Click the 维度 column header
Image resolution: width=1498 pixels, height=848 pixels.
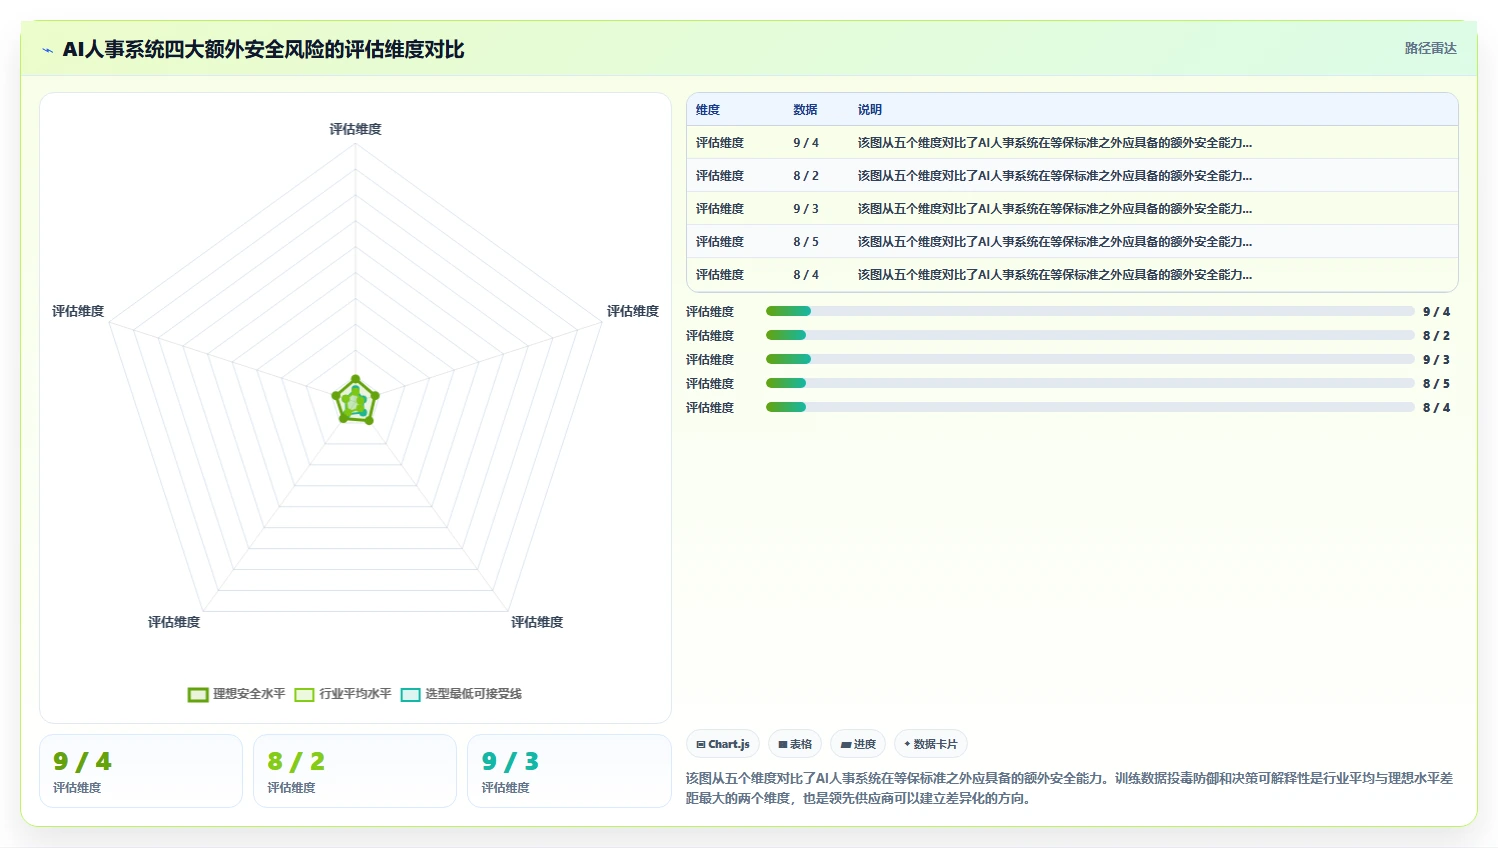click(708, 110)
